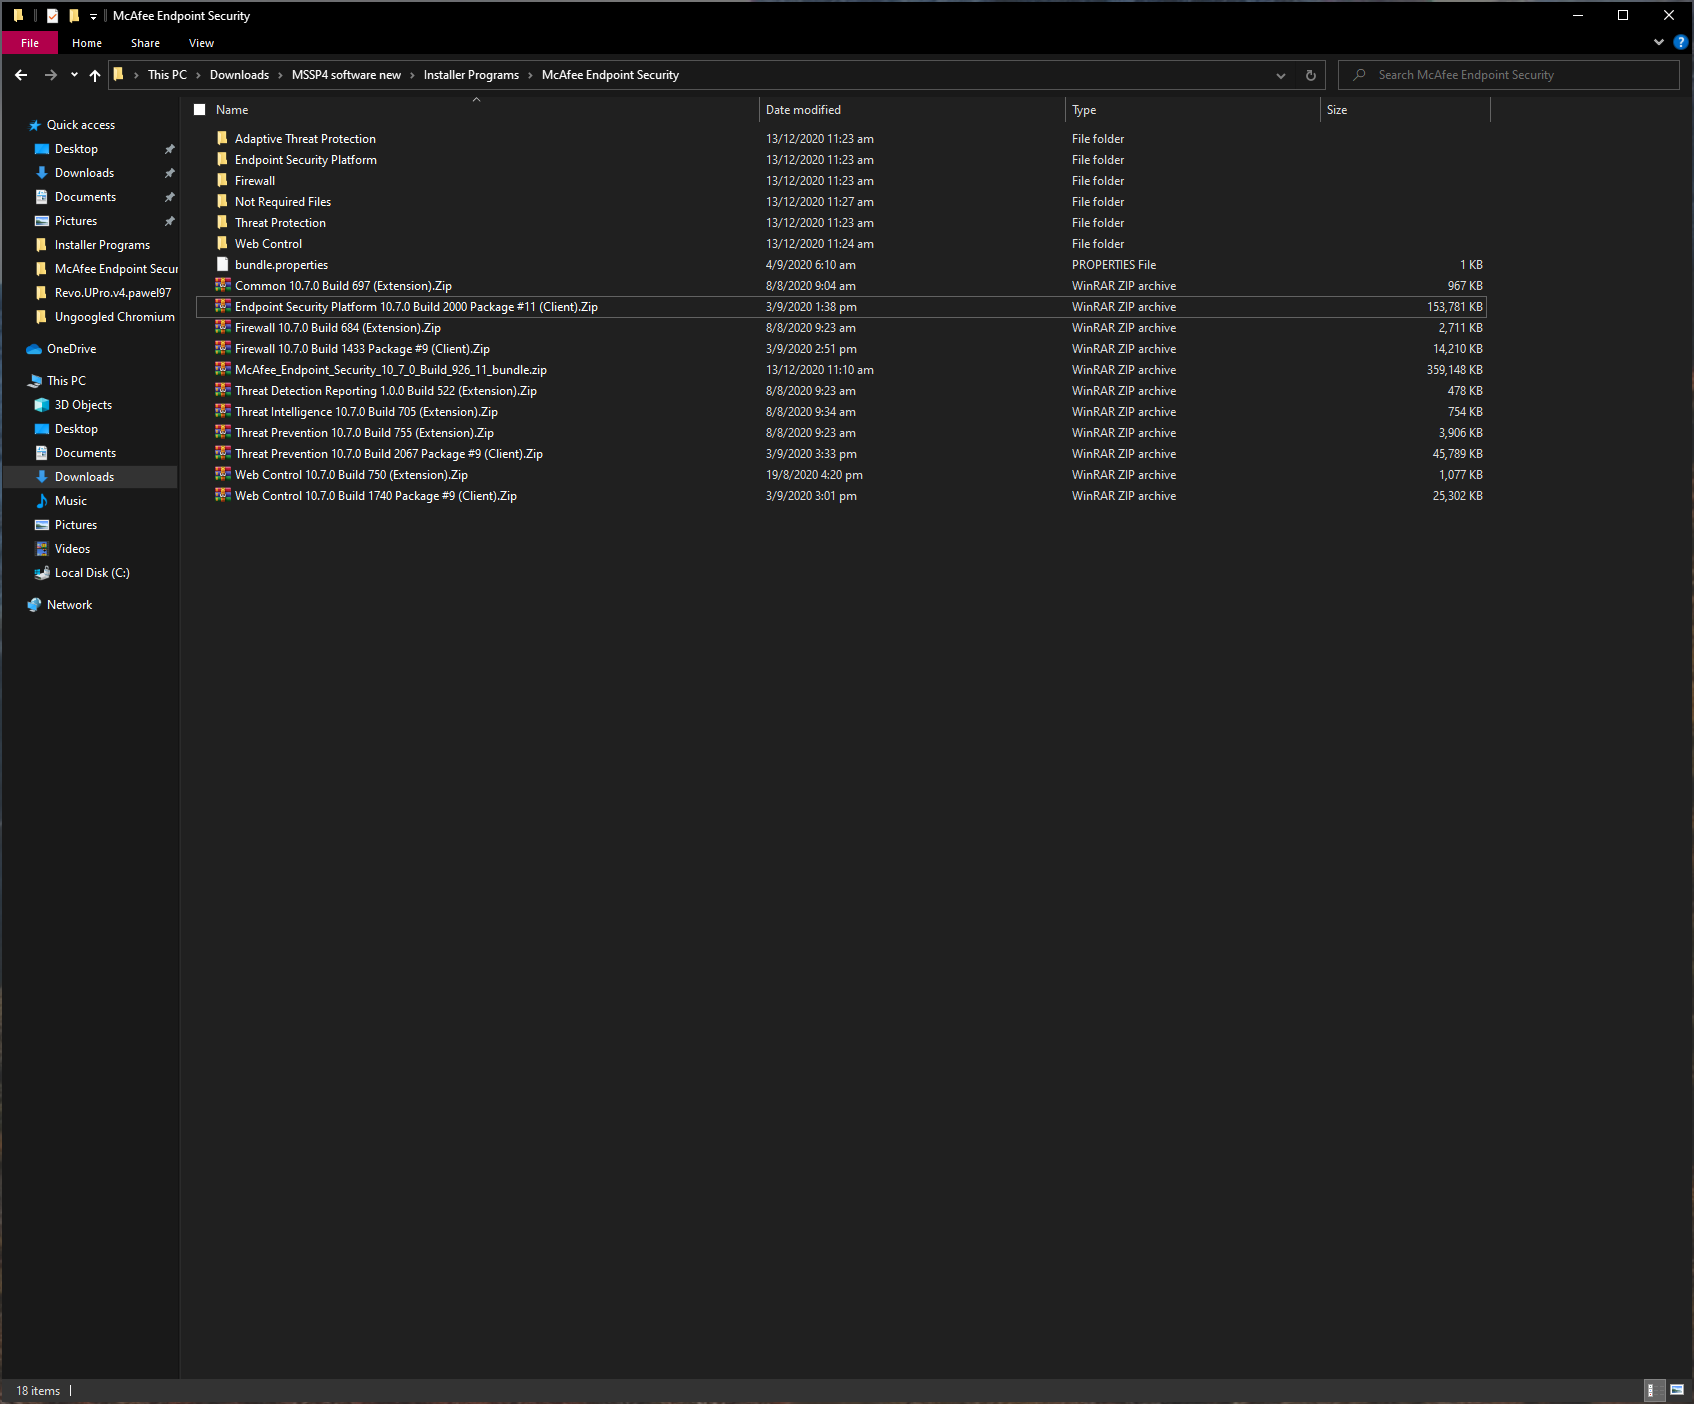This screenshot has width=1694, height=1404.
Task: Sort by the Date modified column header
Action: click(803, 110)
